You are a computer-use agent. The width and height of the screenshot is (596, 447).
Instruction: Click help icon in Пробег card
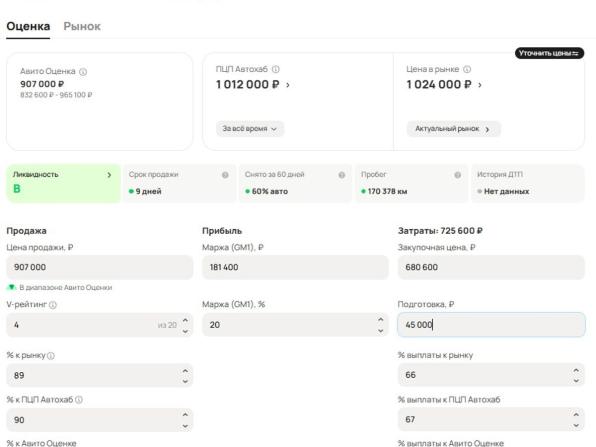pos(458,175)
